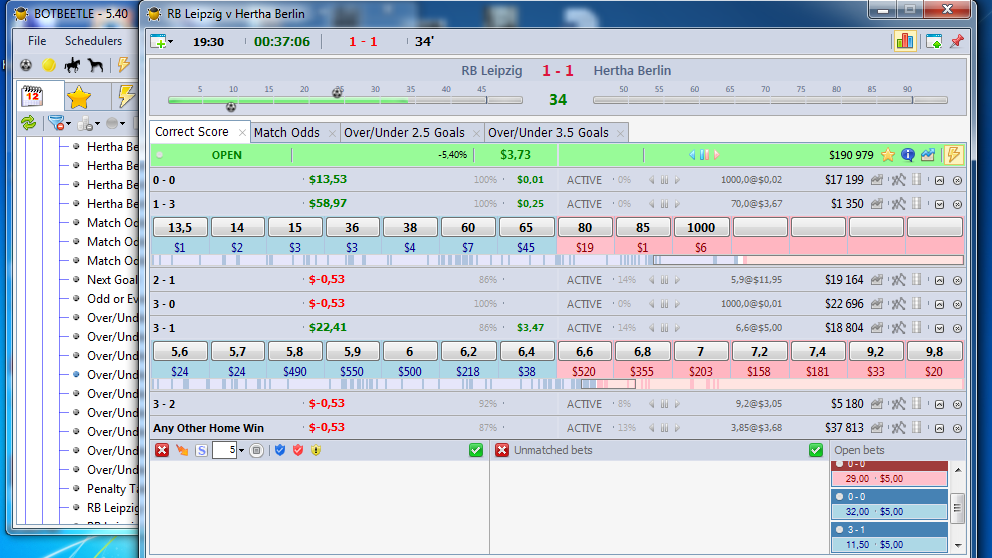Cancel all bets with red X in bet toolbar

pyautogui.click(x=162, y=450)
